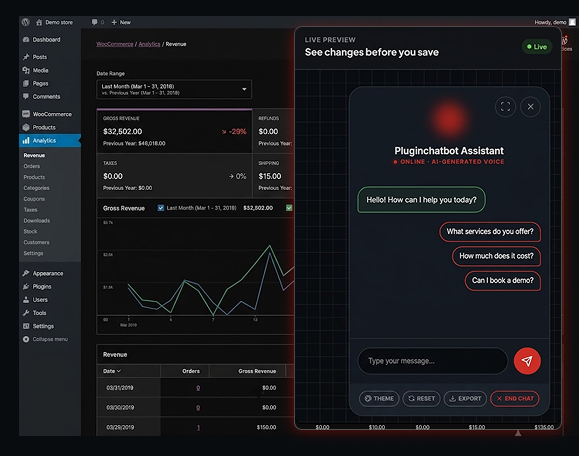Open Revenue submenu item
This screenshot has height=456, width=579.
(34, 155)
